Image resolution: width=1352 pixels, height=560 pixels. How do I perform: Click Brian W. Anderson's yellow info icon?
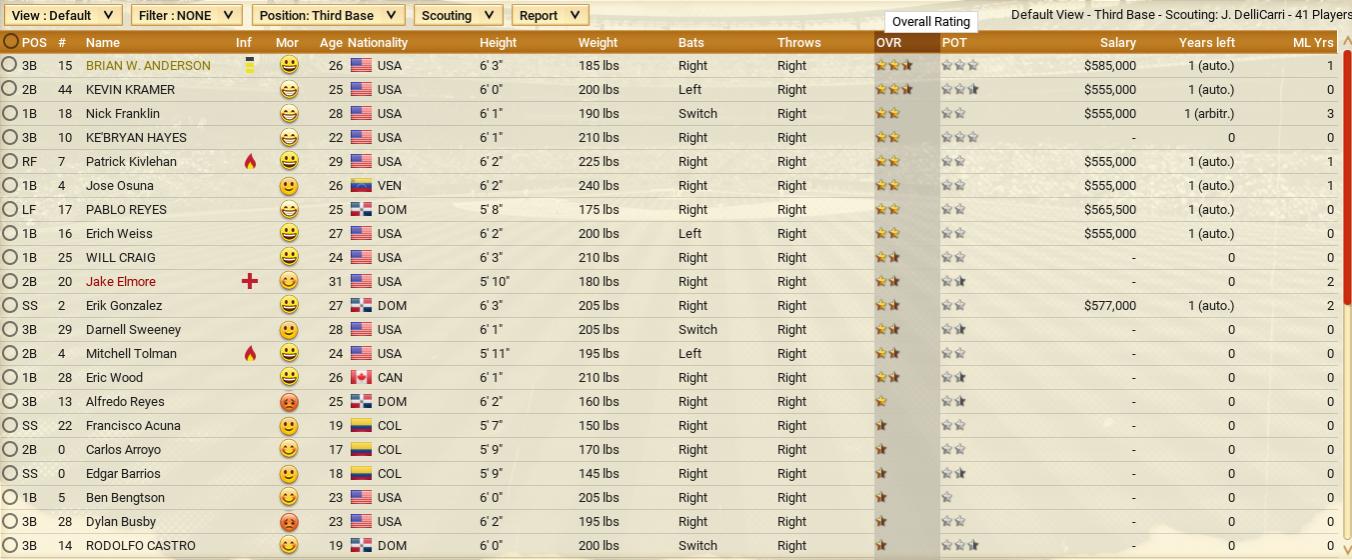pyautogui.click(x=249, y=66)
